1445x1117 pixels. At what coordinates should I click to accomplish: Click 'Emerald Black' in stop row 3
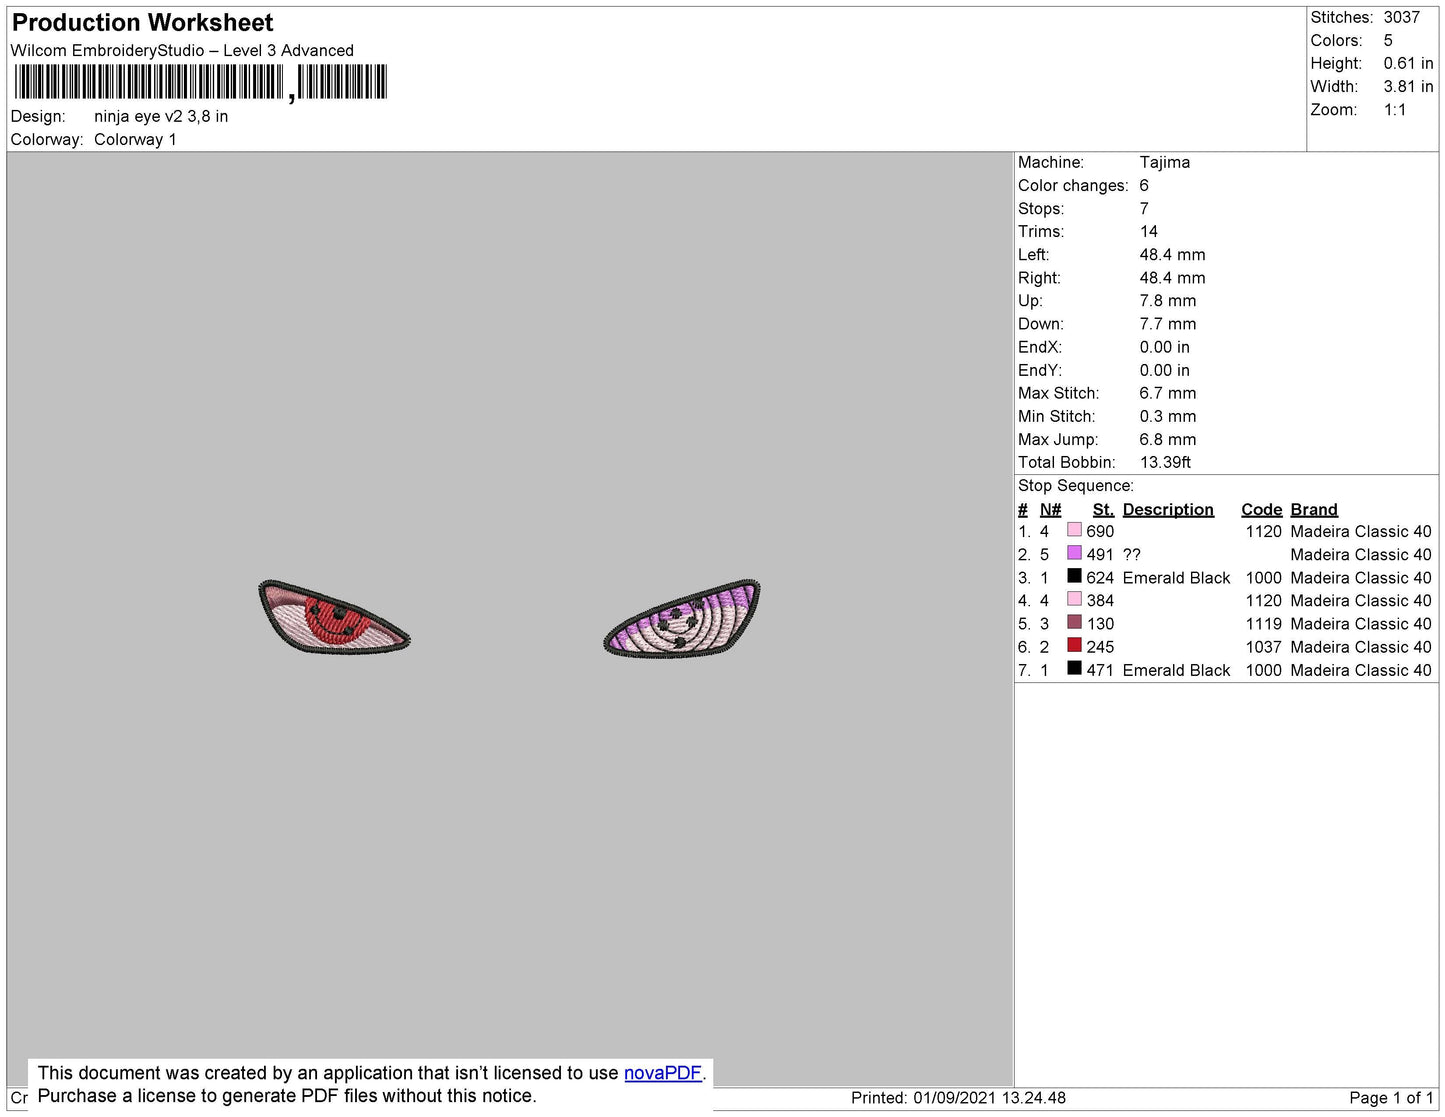1176,577
